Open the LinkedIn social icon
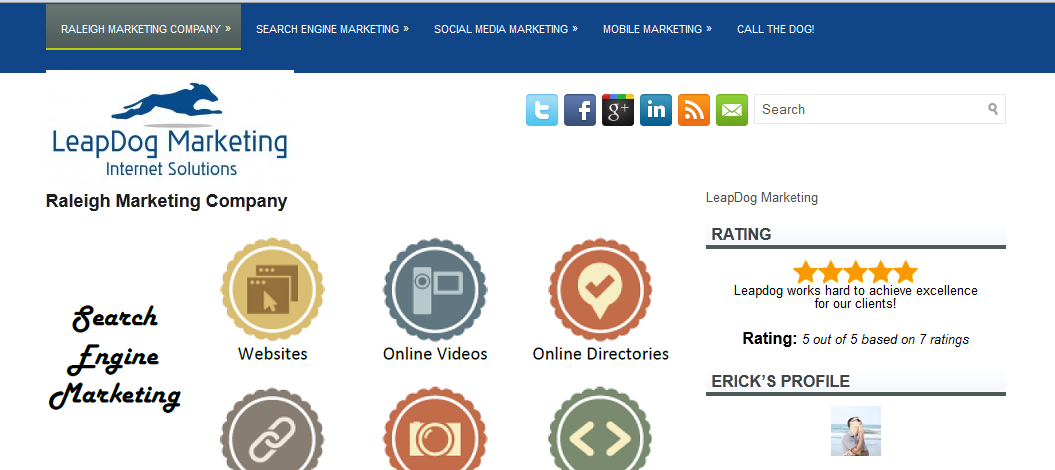The height and width of the screenshot is (470, 1055). (656, 110)
